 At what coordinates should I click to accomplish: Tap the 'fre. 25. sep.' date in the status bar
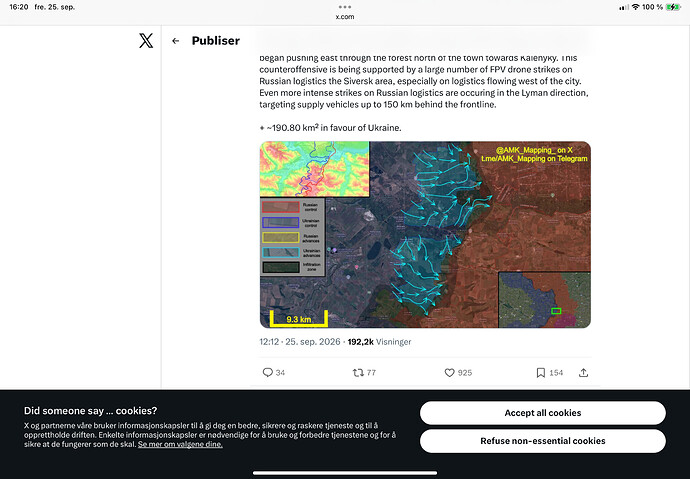click(x=55, y=7)
